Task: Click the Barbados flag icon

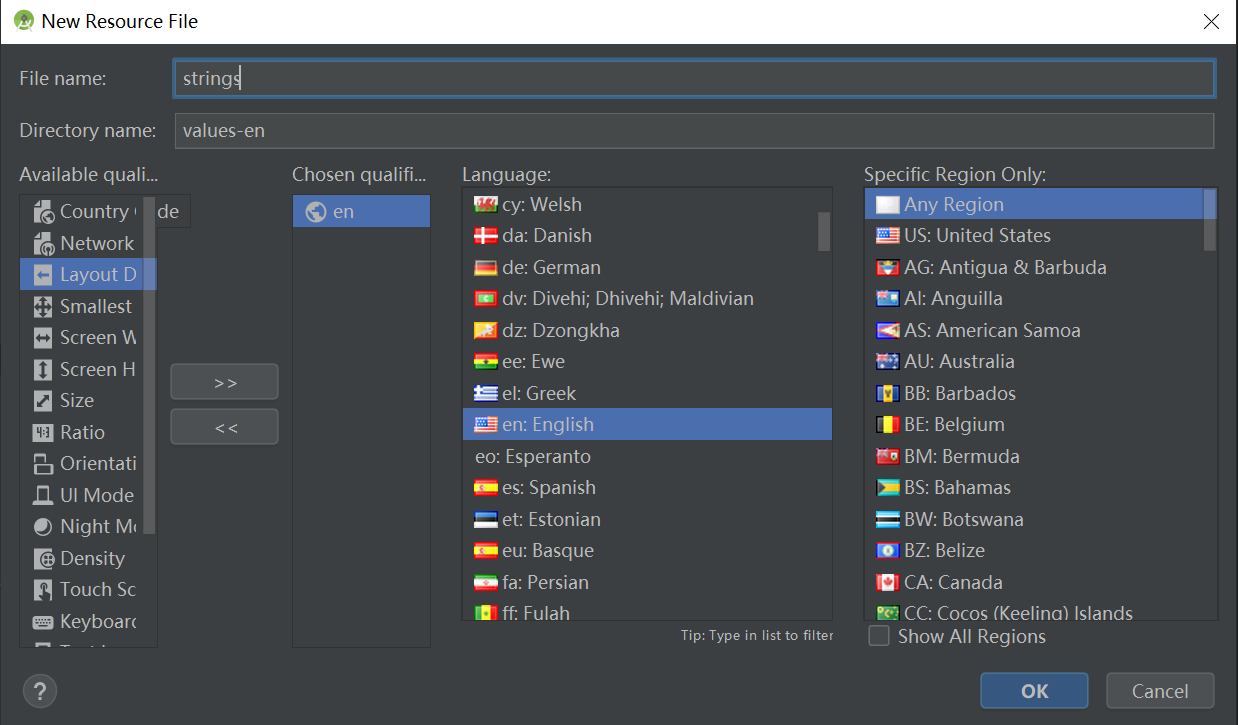Action: point(887,393)
